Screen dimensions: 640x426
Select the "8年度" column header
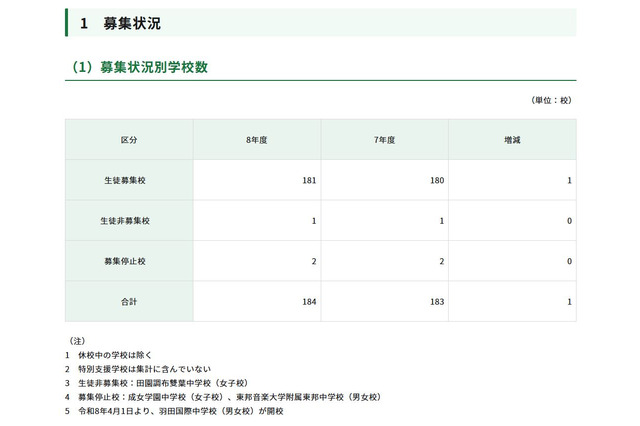tap(256, 139)
